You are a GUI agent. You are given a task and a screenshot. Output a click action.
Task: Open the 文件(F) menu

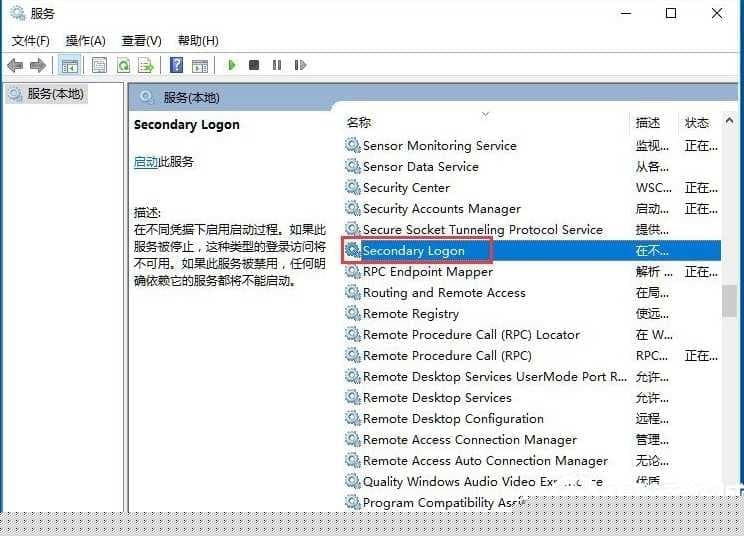(30, 41)
